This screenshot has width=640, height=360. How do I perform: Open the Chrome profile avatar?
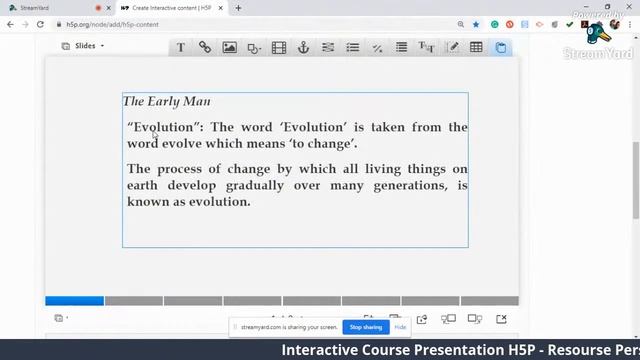click(x=615, y=24)
